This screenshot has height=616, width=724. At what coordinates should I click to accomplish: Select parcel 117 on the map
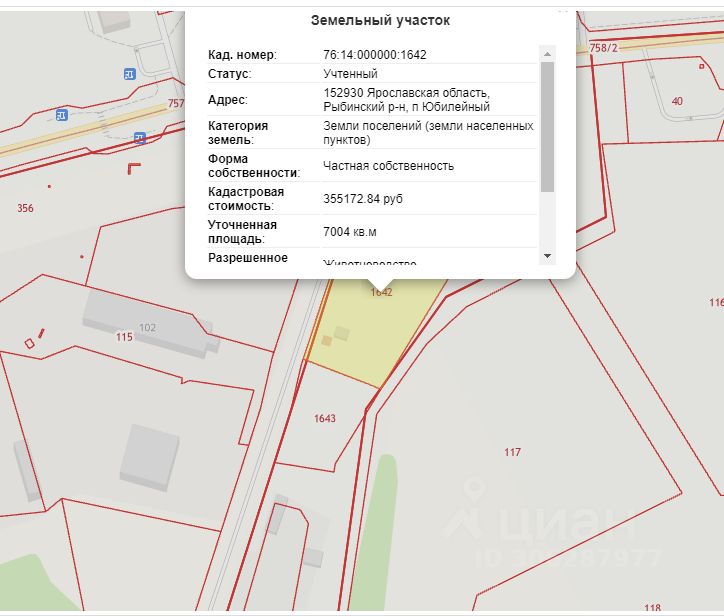click(x=512, y=452)
